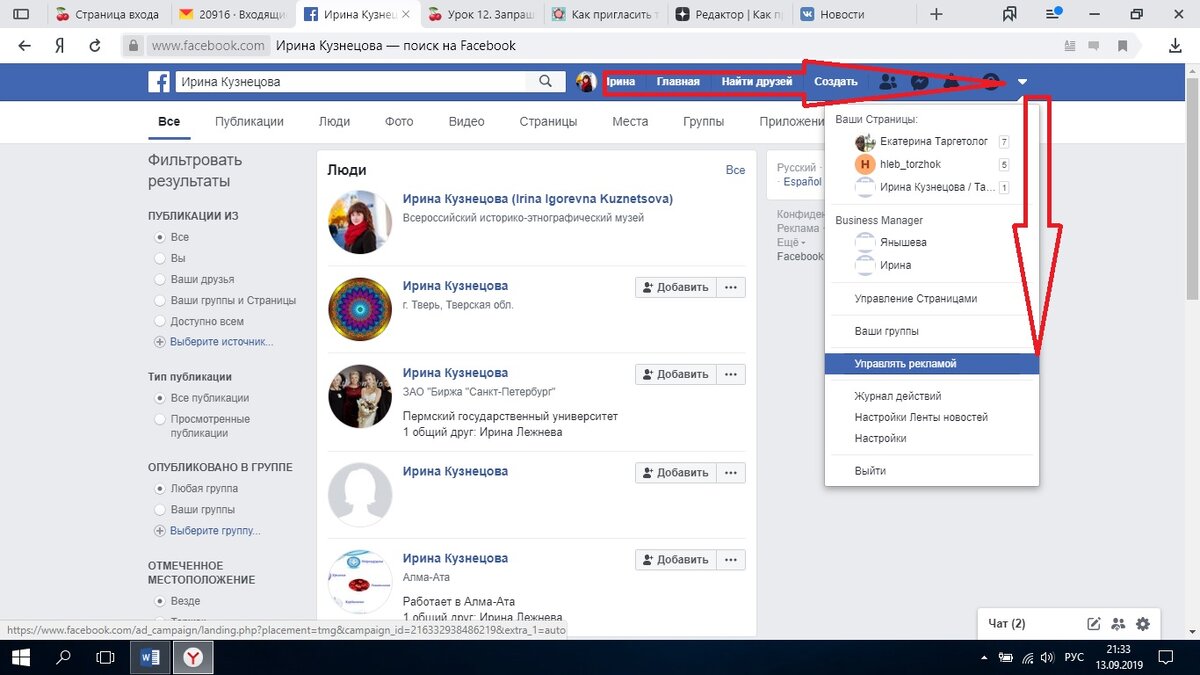Click the bookmark icon in address bar

tap(1123, 46)
